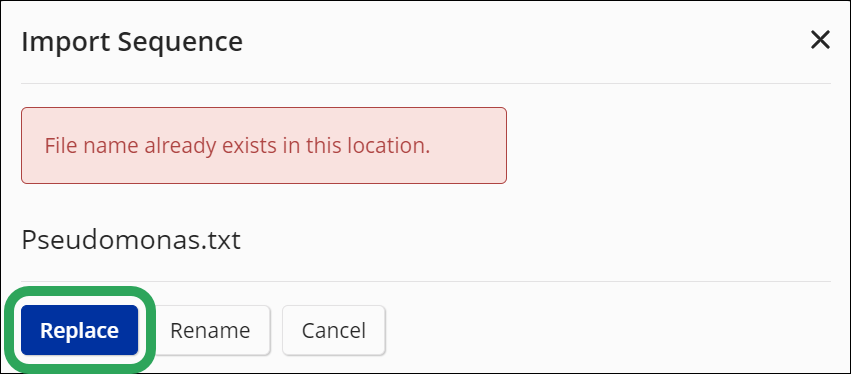Select Cancel beside the Rename button
Screen dimensions: 851x374
(334, 330)
